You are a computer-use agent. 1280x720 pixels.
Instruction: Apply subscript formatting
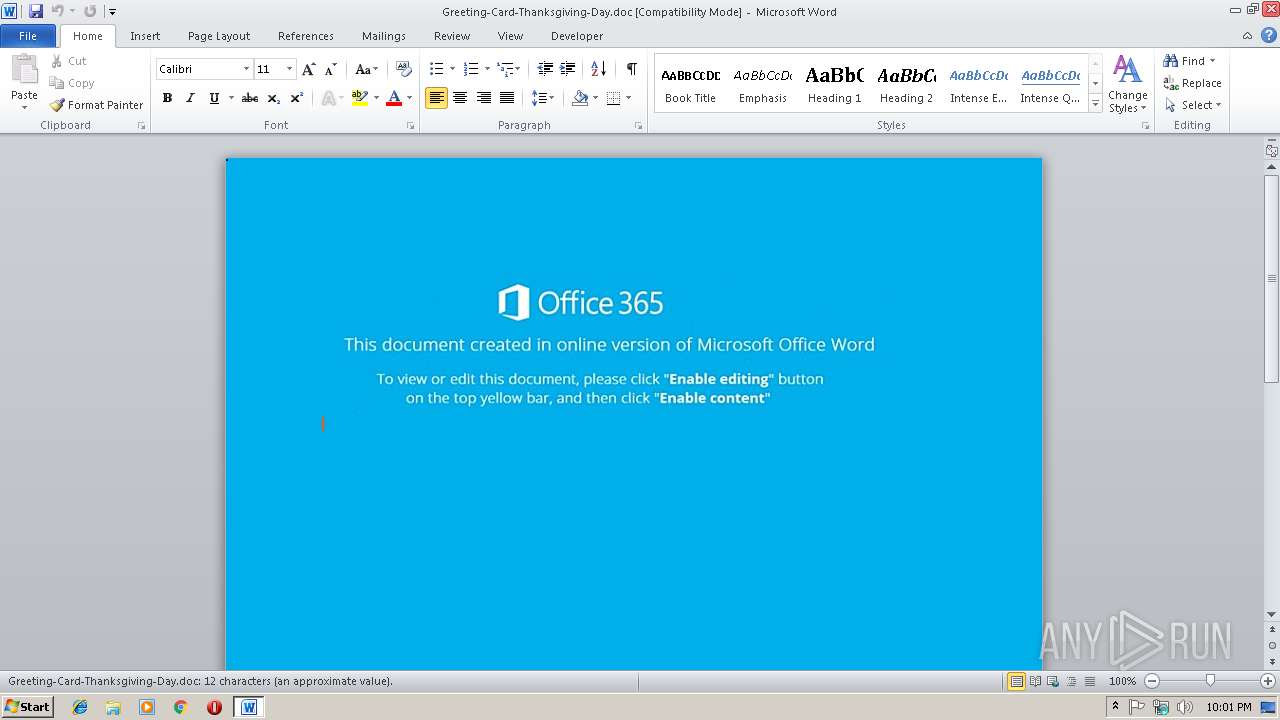click(273, 98)
